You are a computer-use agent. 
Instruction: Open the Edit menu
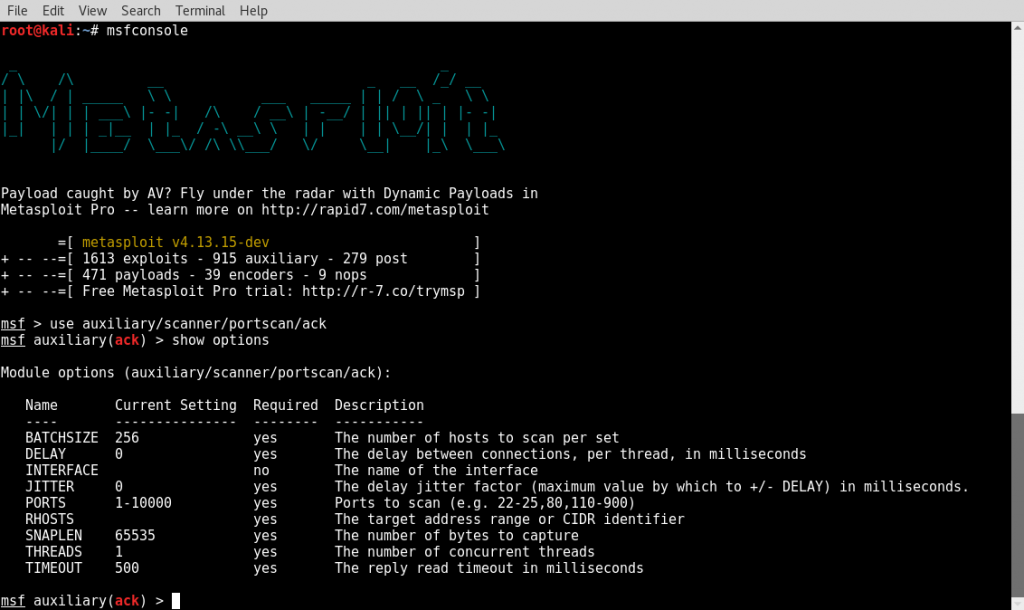[x=53, y=10]
